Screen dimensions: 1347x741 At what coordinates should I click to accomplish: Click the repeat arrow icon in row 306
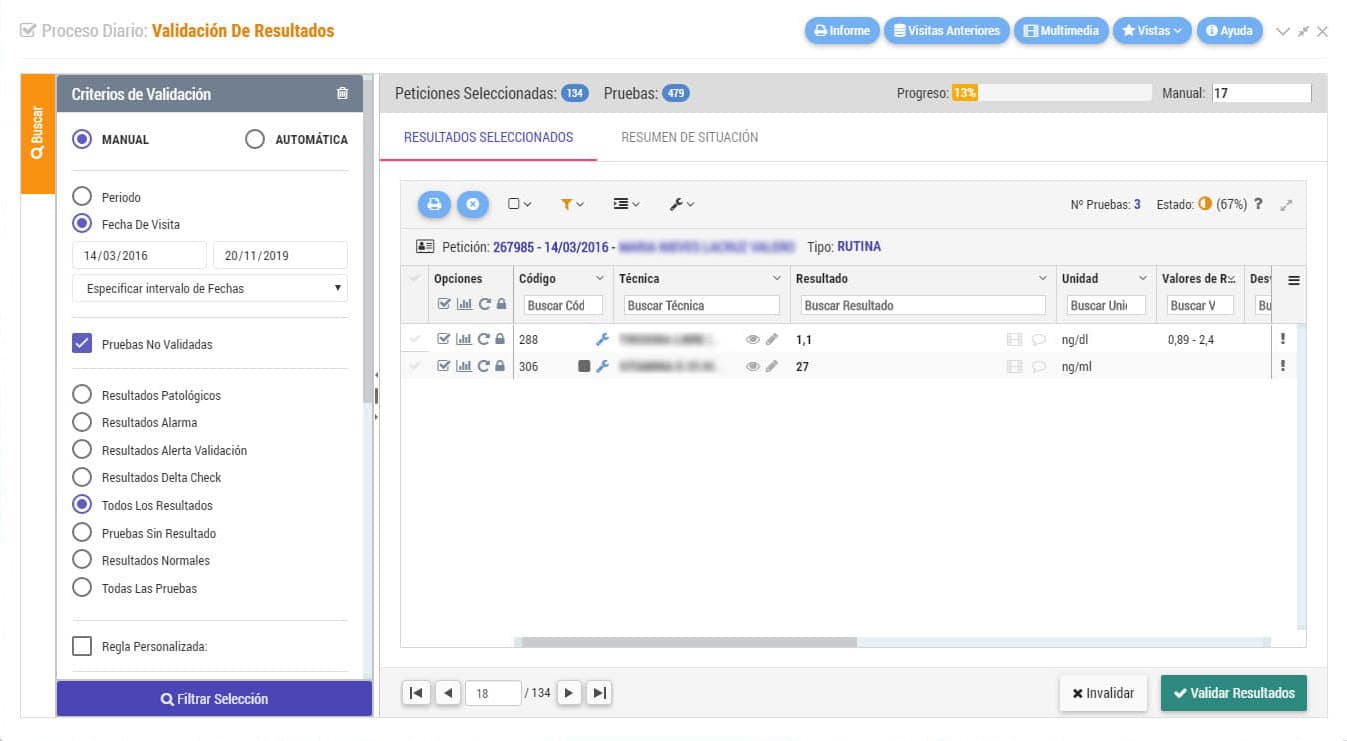(x=484, y=366)
